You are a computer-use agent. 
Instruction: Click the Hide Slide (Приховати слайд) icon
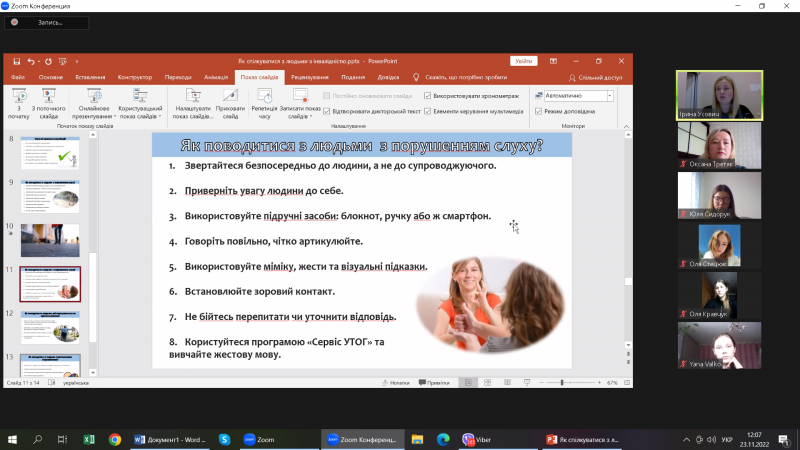click(231, 100)
